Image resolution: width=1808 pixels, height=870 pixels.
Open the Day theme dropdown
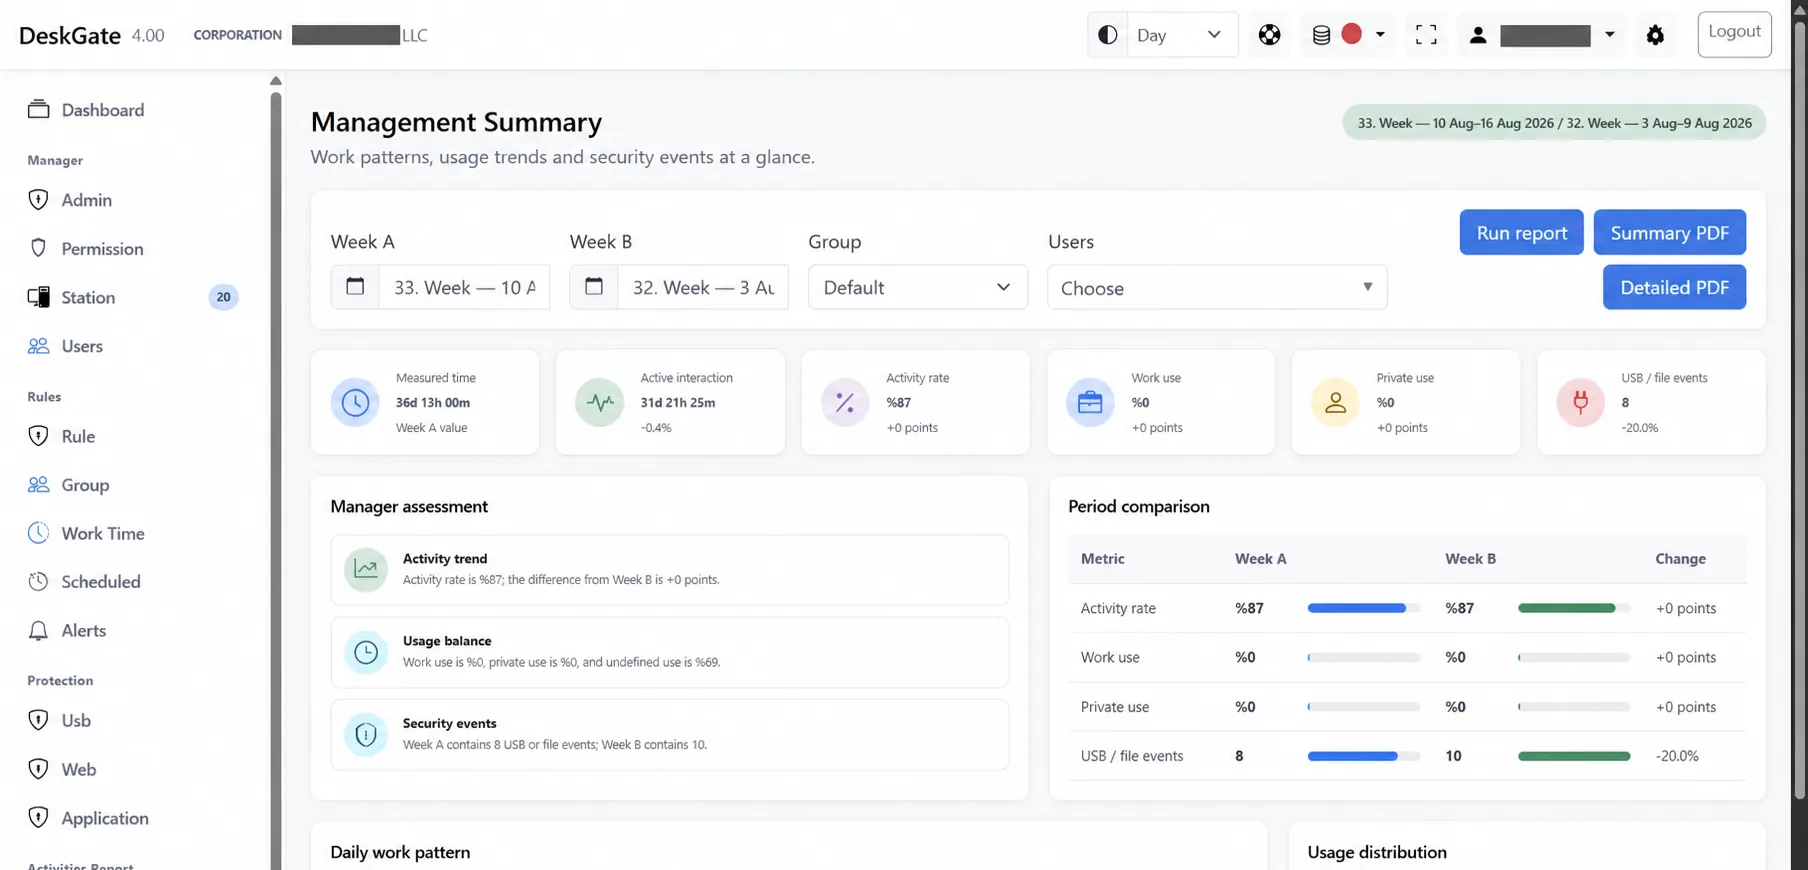pos(1182,35)
